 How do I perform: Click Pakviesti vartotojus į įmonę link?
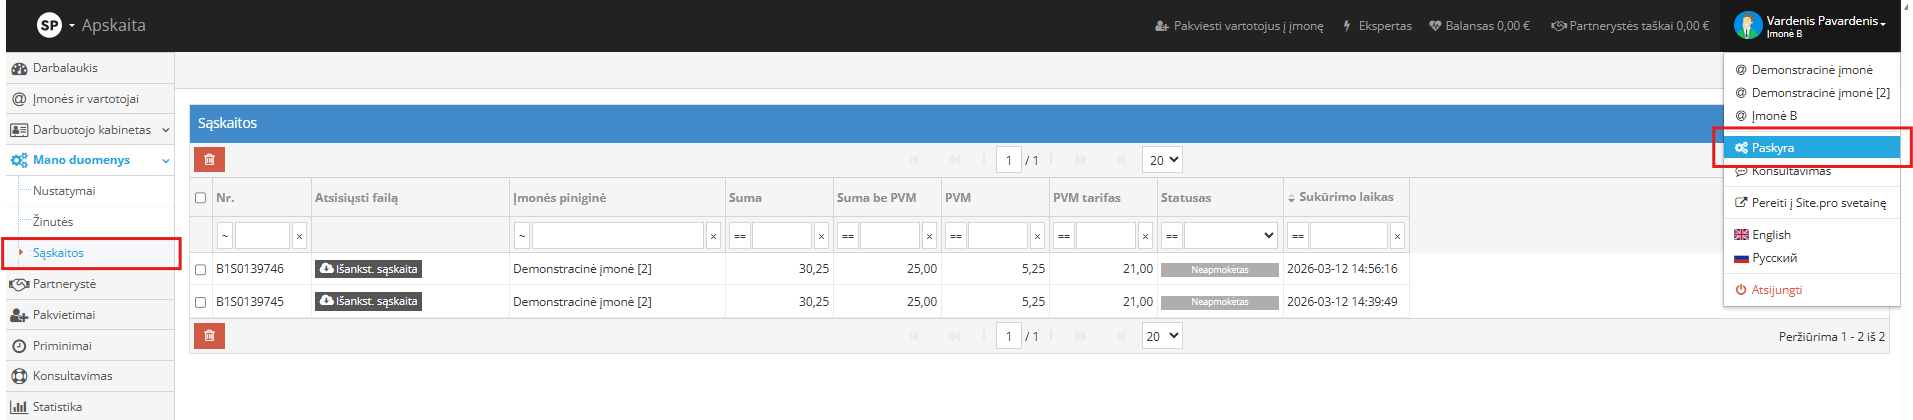[x=1239, y=26]
